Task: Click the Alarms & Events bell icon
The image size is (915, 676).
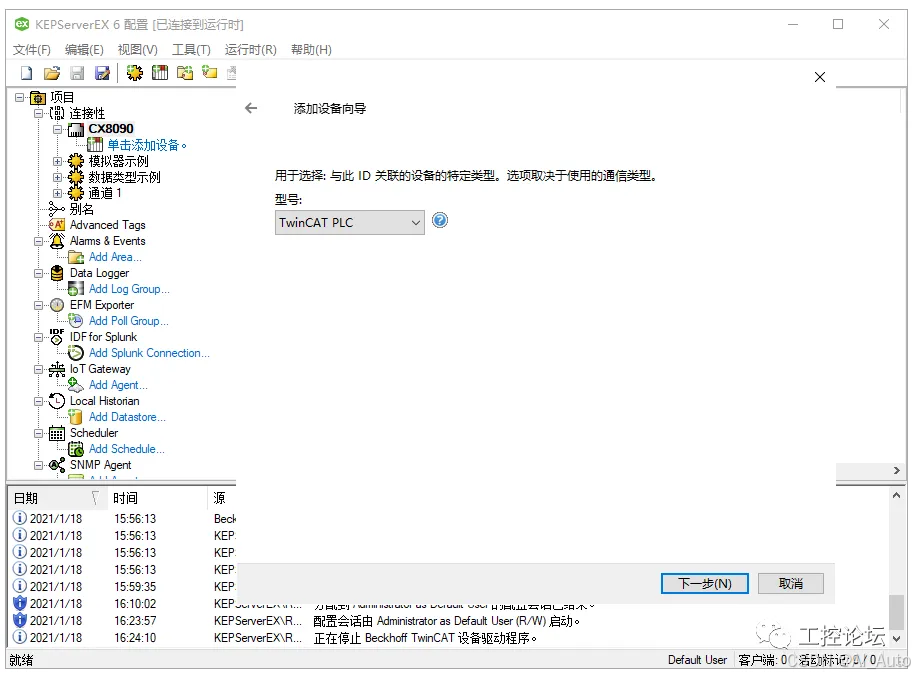Action: pos(57,241)
